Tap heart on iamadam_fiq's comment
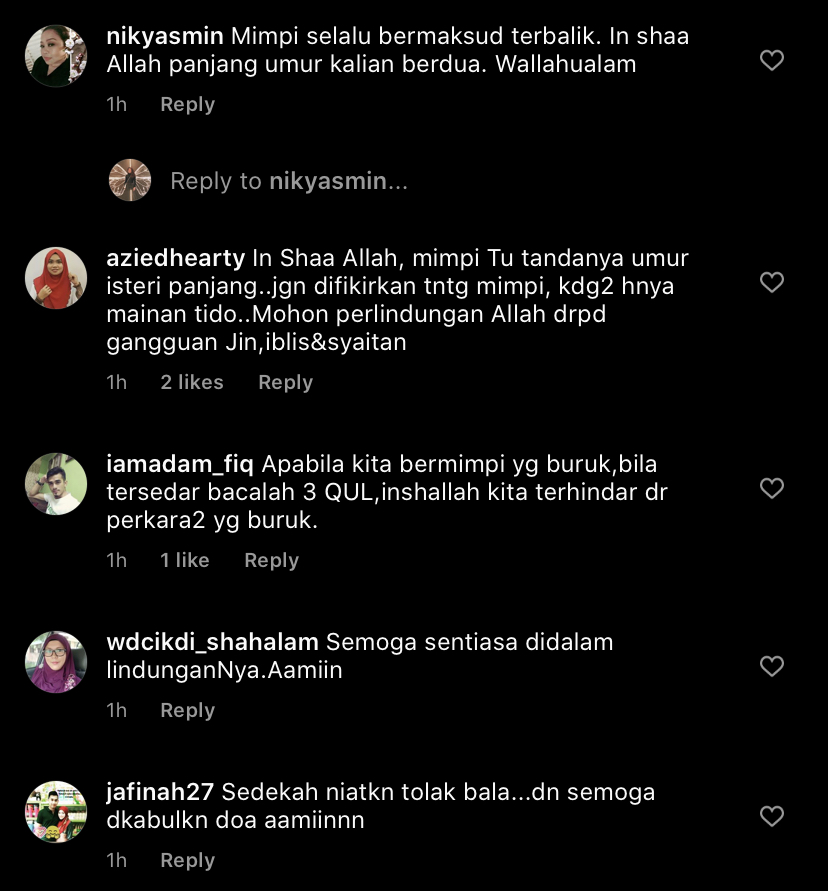828x891 pixels. pyautogui.click(x=772, y=489)
